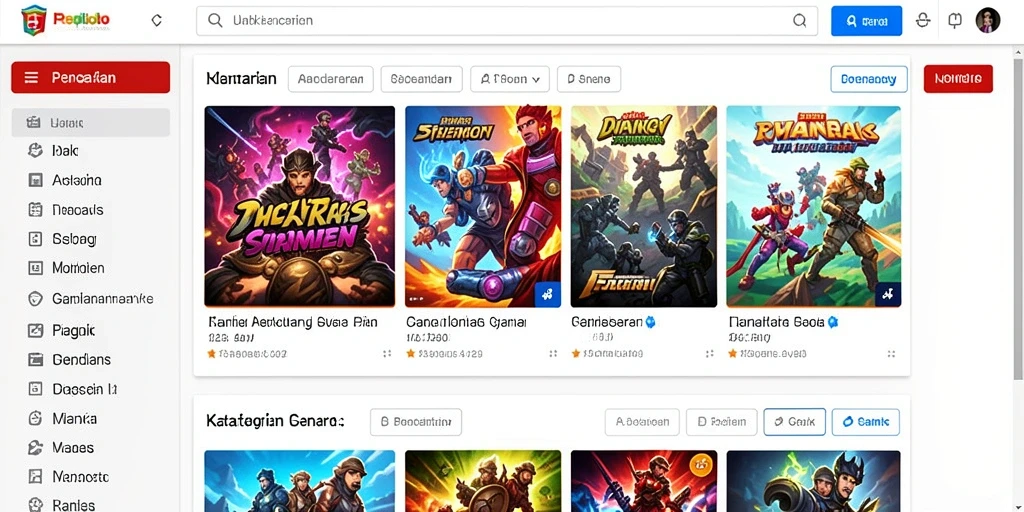Click the search magnifier icon at right of search bar
The height and width of the screenshot is (512, 1024).
tap(799, 21)
